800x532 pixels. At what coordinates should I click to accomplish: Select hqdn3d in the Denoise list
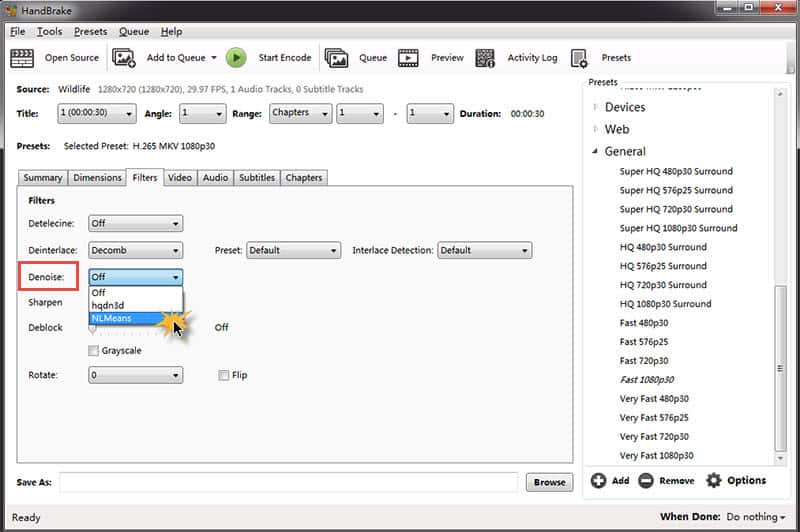(136, 306)
